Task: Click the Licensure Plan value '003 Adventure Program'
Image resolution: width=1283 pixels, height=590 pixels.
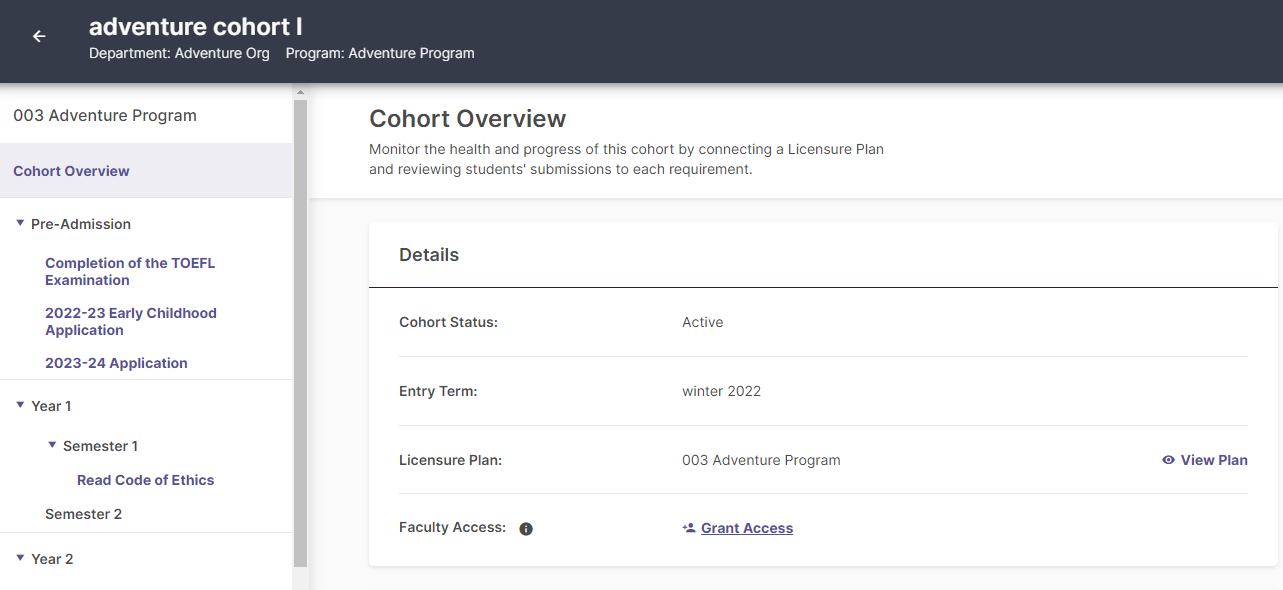Action: pos(761,460)
